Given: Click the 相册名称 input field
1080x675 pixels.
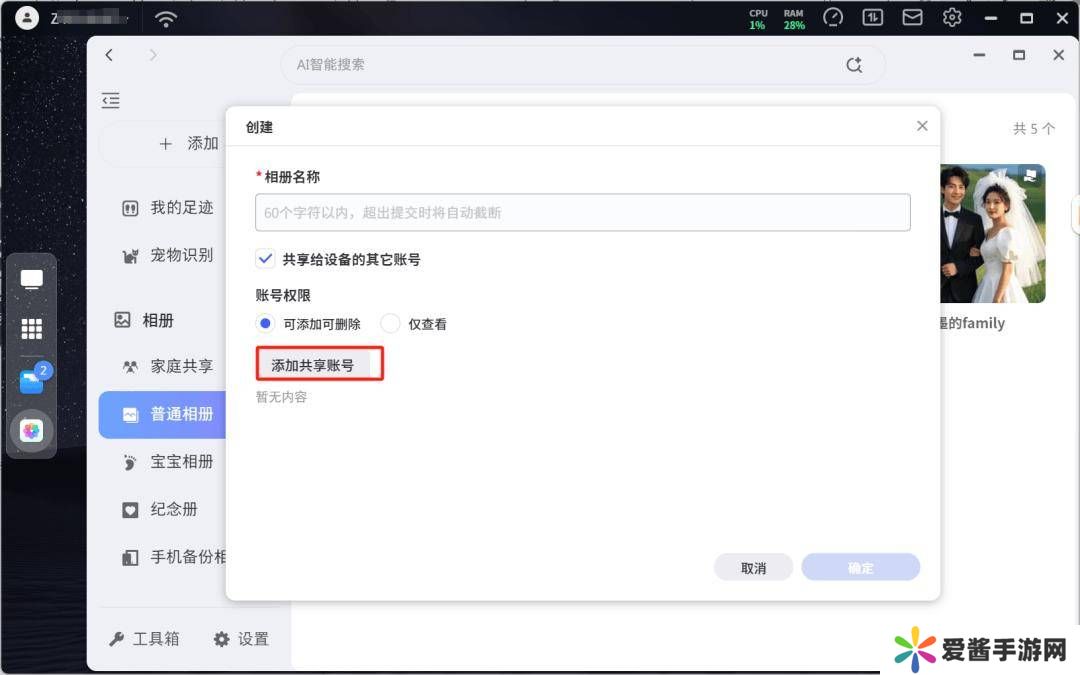Looking at the screenshot, I should (582, 213).
